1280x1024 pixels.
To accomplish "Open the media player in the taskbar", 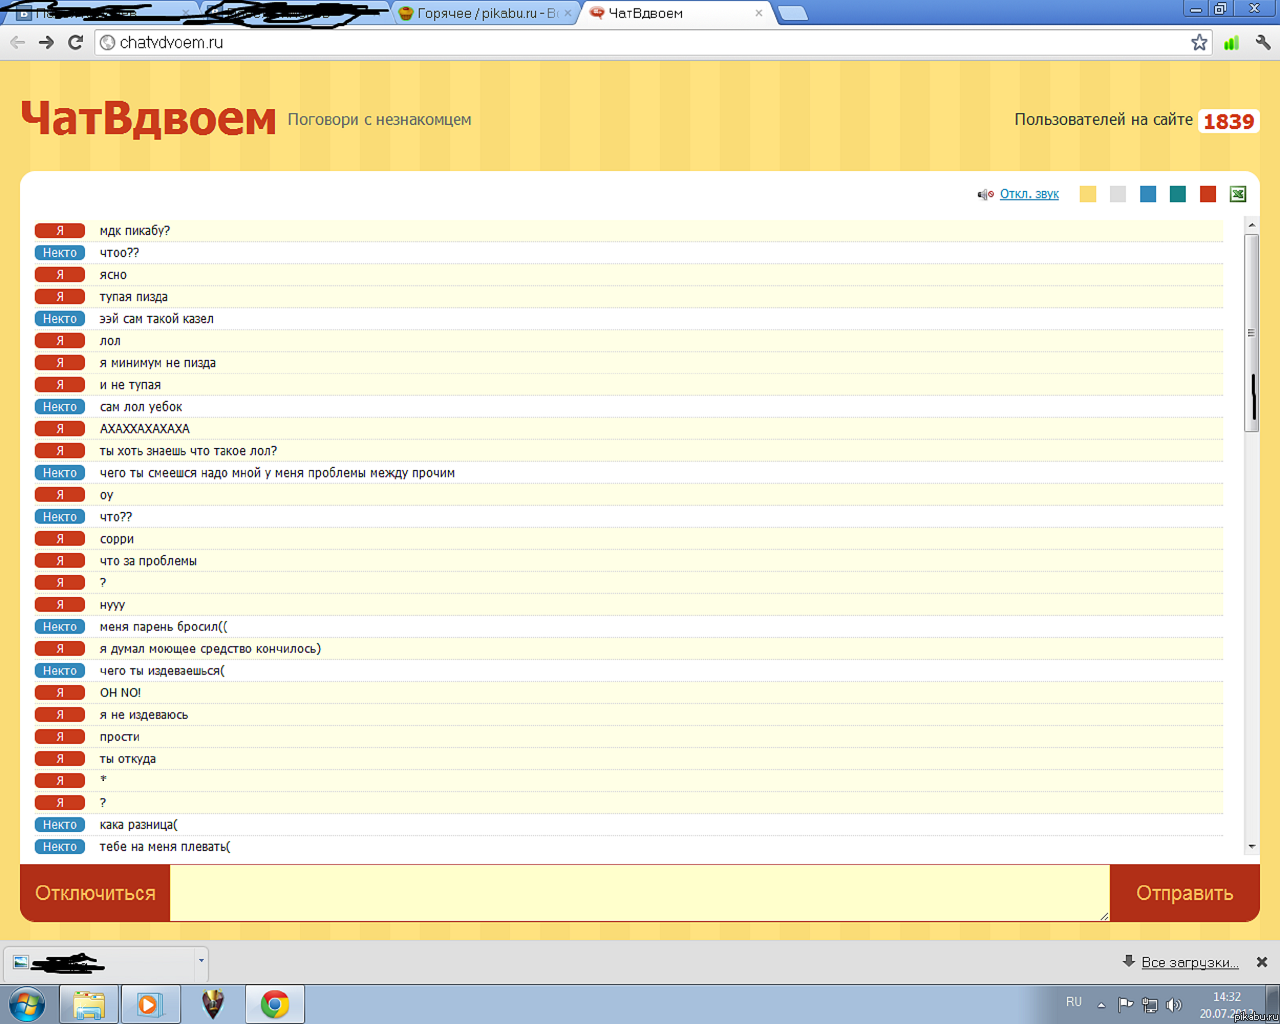I will point(150,1004).
